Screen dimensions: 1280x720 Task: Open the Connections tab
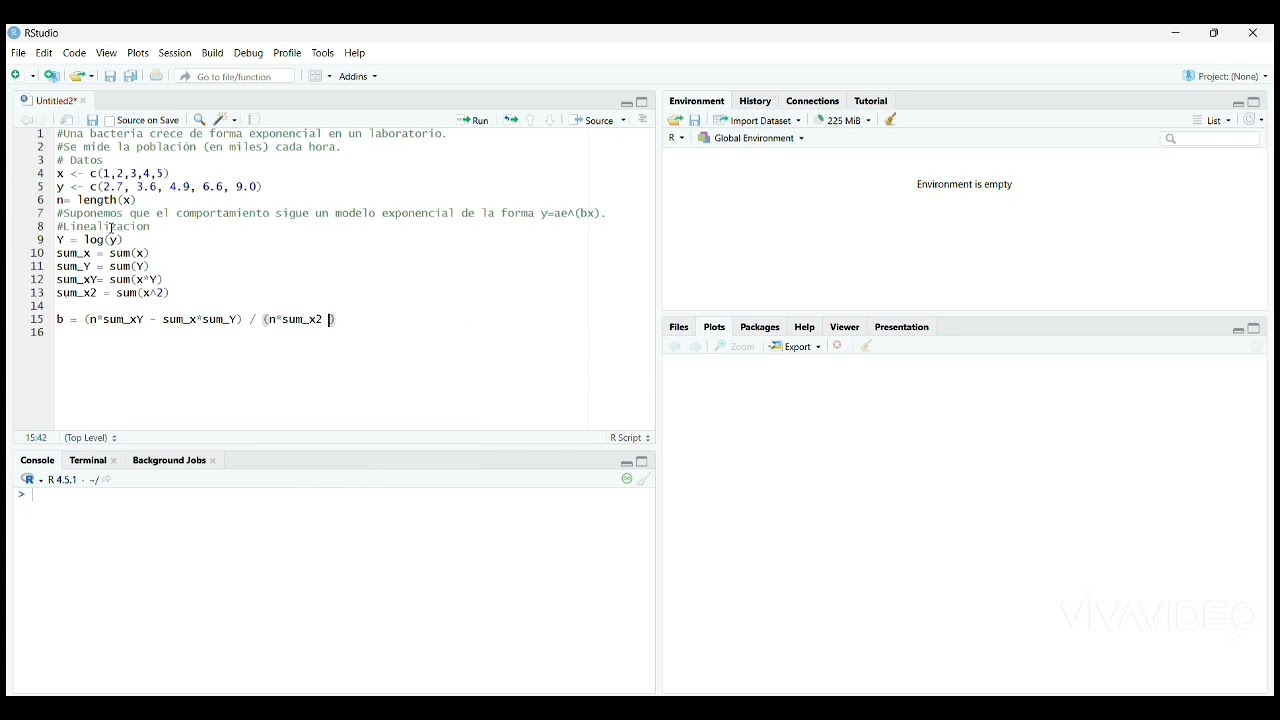813,101
